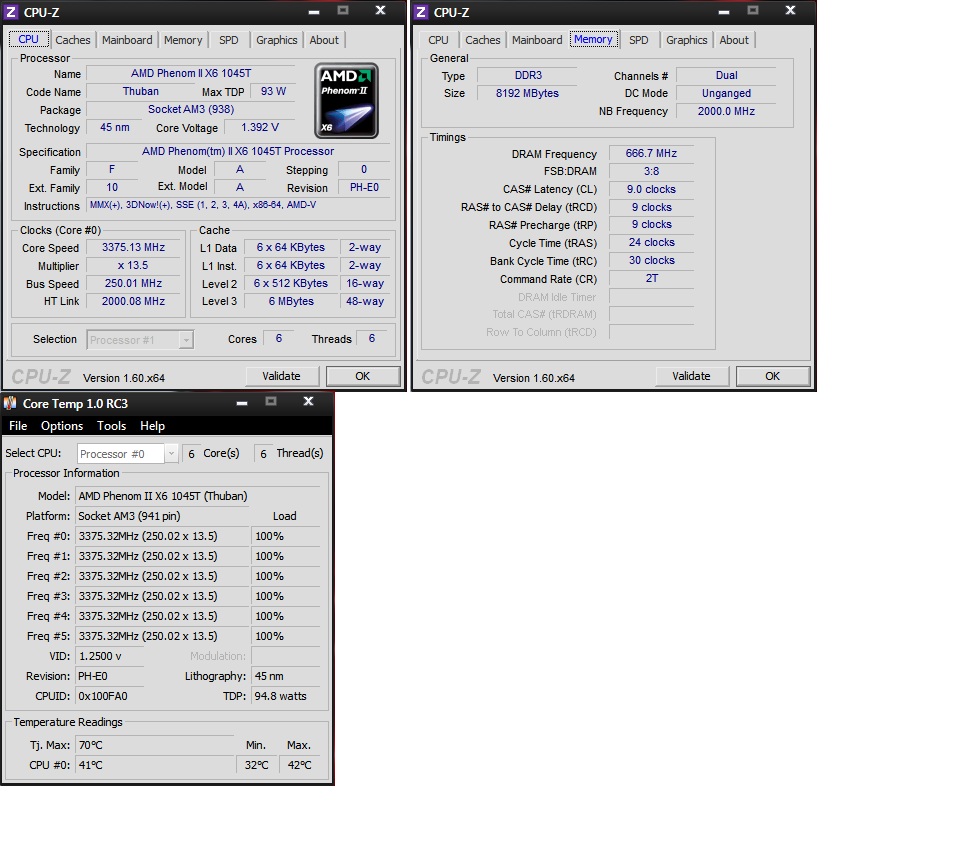This screenshot has height=854, width=957.
Task: Open the Help menu in Core Temp
Action: click(x=153, y=425)
